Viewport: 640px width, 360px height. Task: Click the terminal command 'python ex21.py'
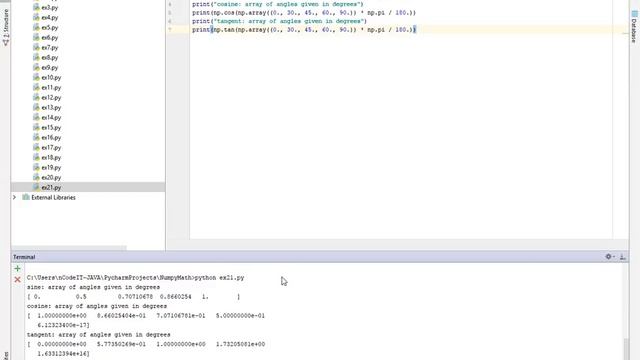(219, 278)
